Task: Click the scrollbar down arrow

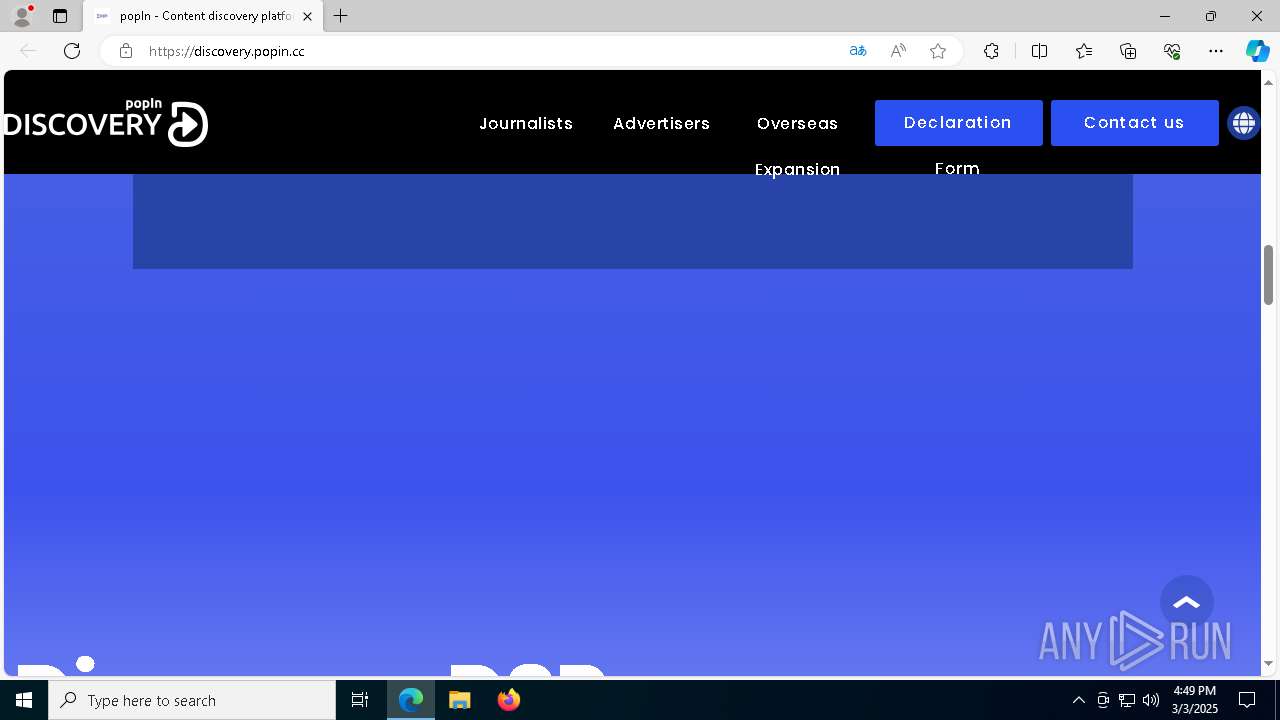Action: (x=1269, y=663)
